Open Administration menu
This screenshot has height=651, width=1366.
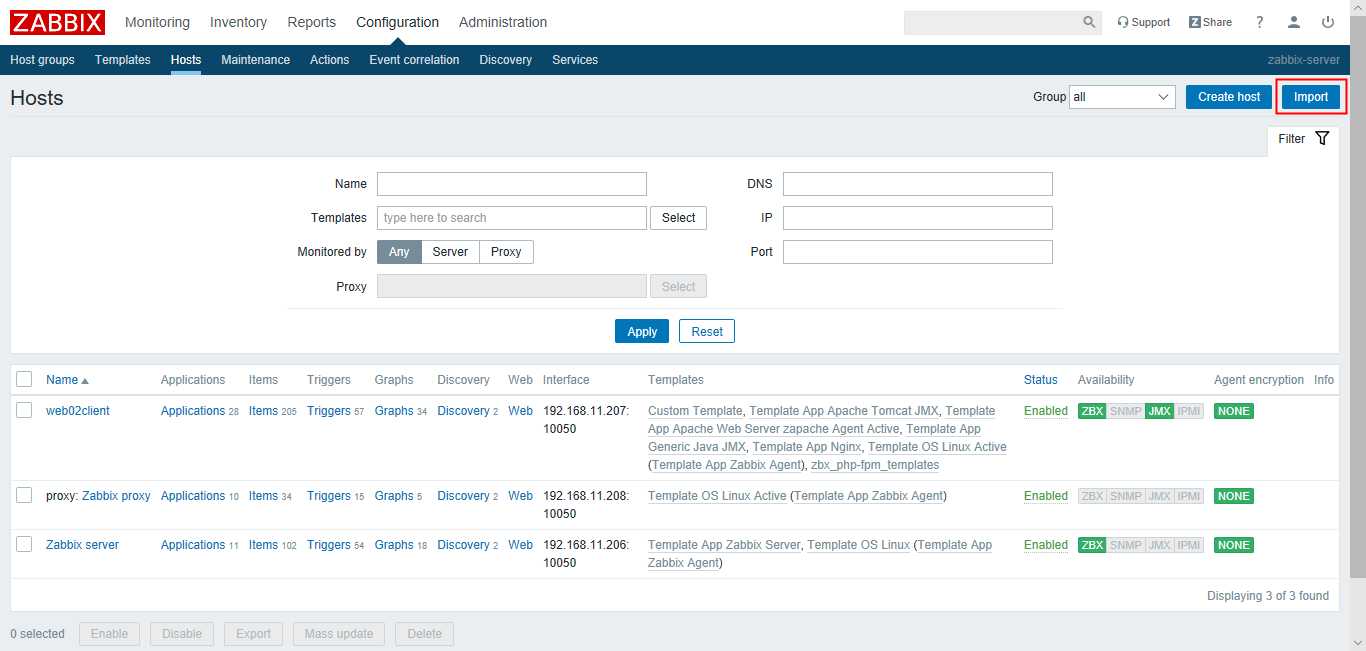pos(503,22)
